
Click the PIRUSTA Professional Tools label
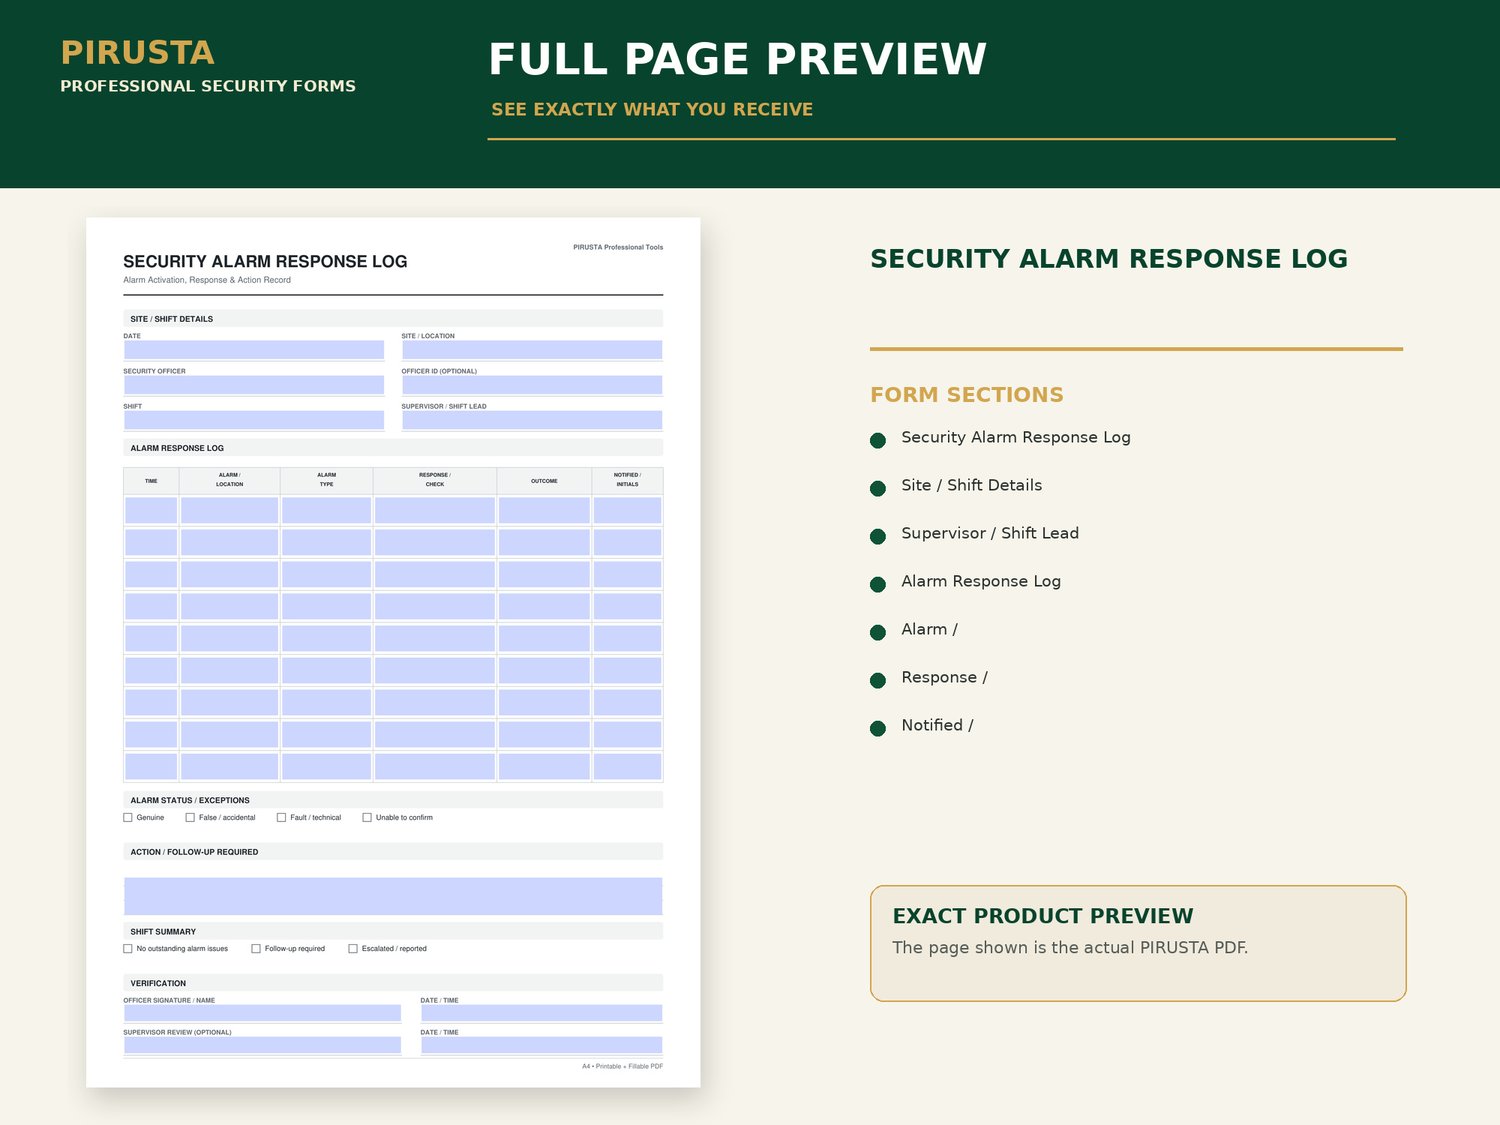618,247
